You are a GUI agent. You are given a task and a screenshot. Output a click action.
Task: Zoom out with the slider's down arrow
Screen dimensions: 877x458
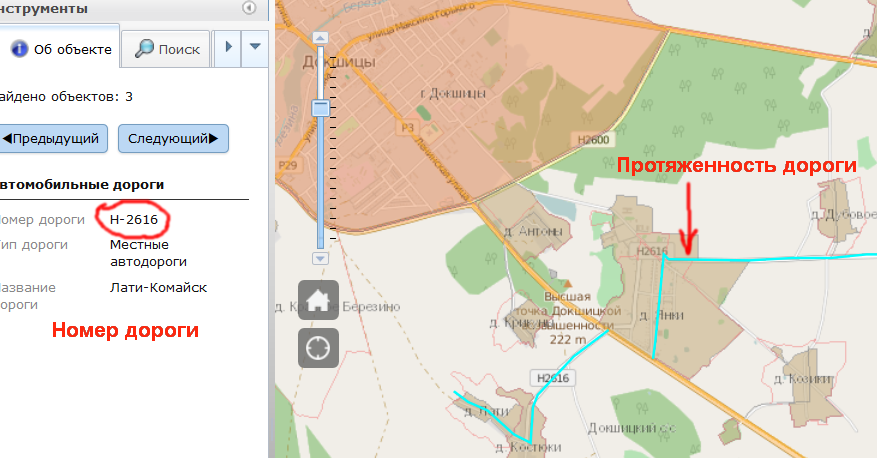click(x=320, y=258)
